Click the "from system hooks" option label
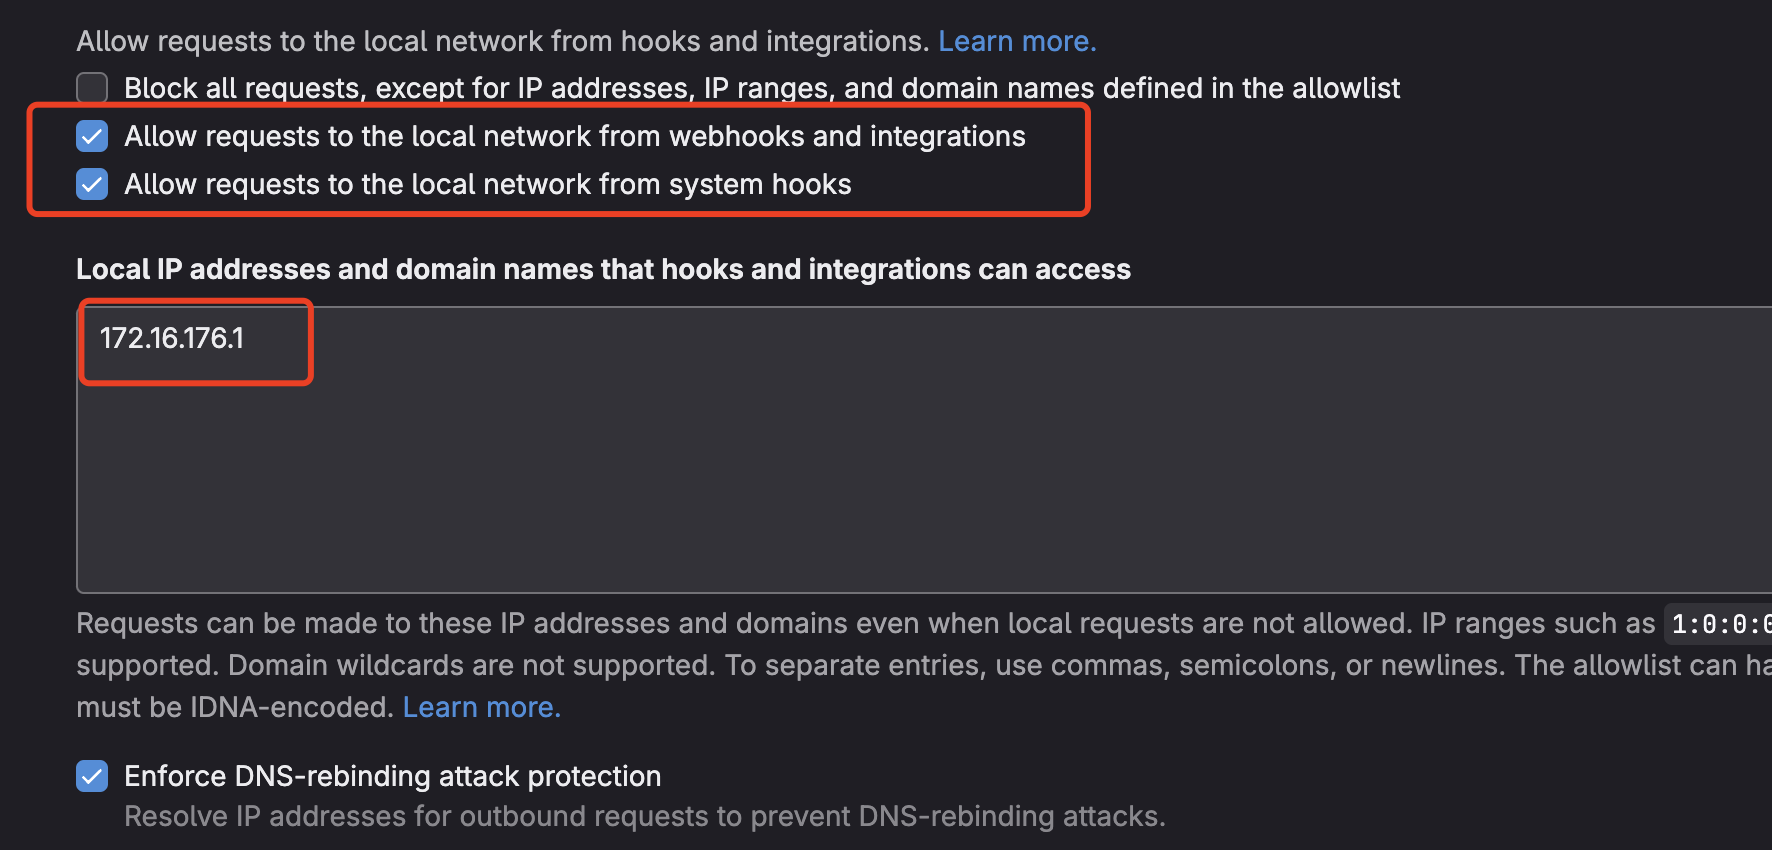The width and height of the screenshot is (1772, 850). 488,184
